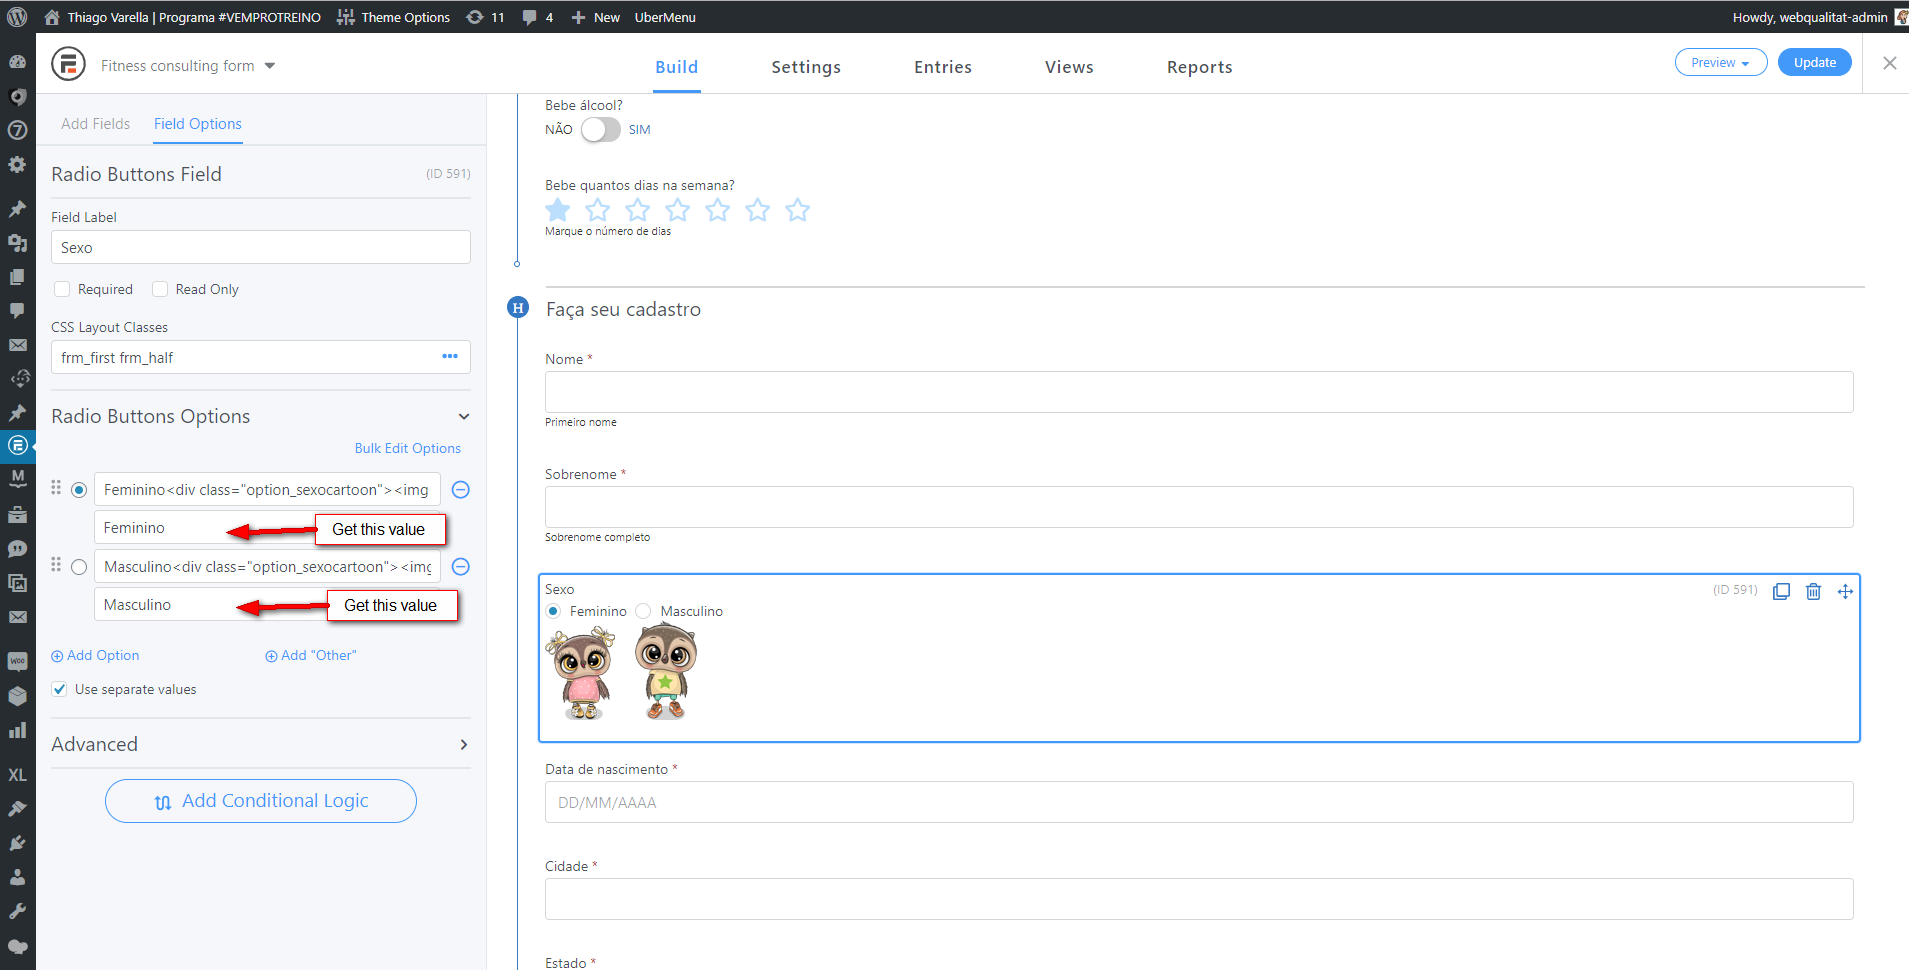Expand the Advanced section
This screenshot has width=1909, height=970.
tap(464, 744)
